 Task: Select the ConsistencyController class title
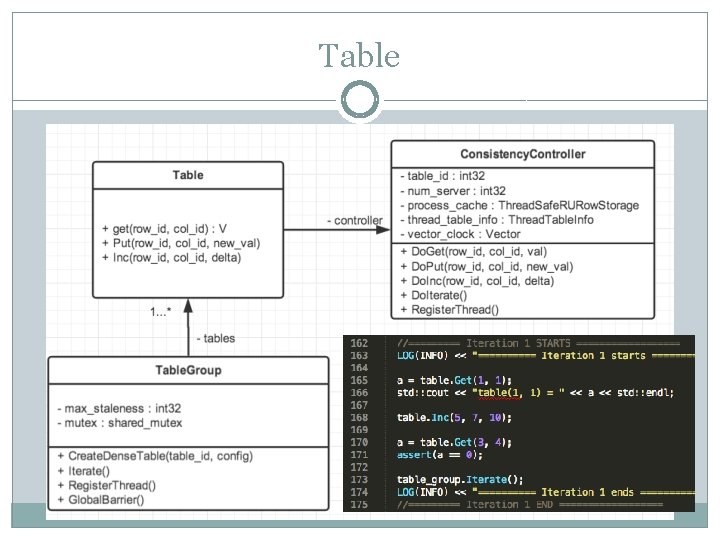523,154
